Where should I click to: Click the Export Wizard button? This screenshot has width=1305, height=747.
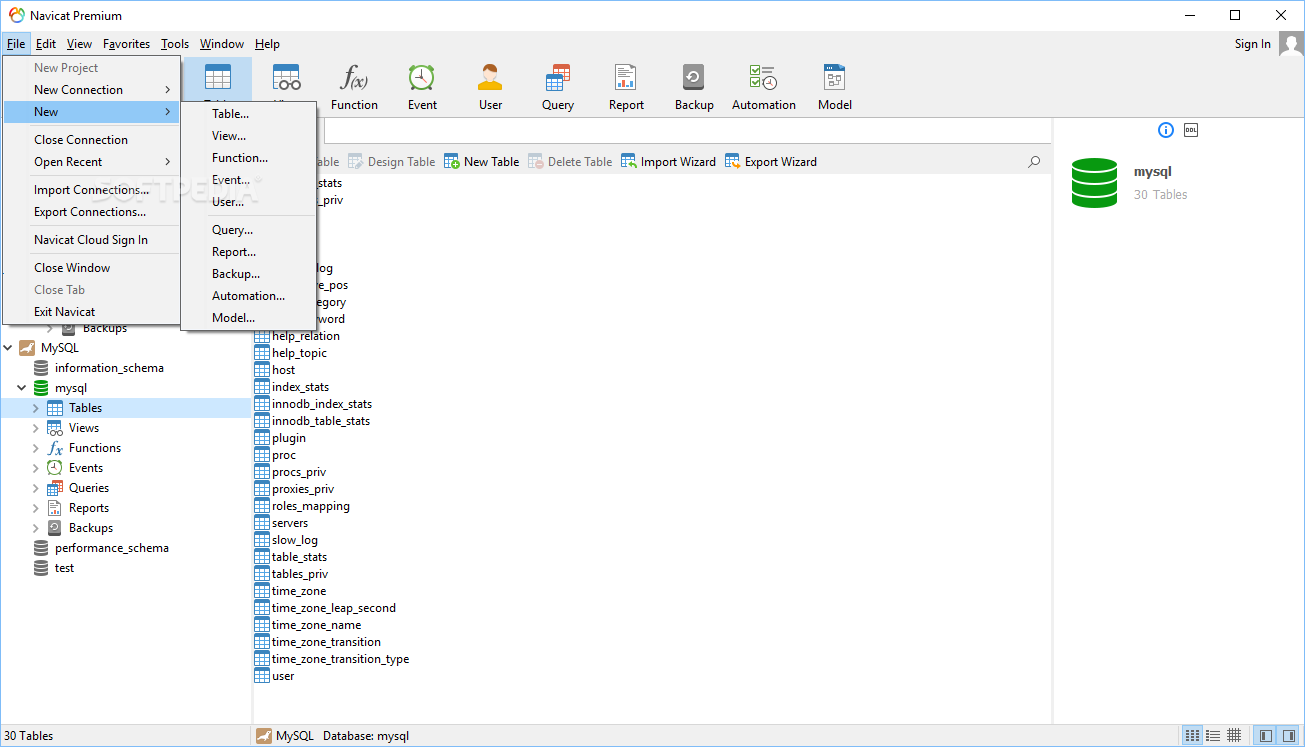[771, 161]
